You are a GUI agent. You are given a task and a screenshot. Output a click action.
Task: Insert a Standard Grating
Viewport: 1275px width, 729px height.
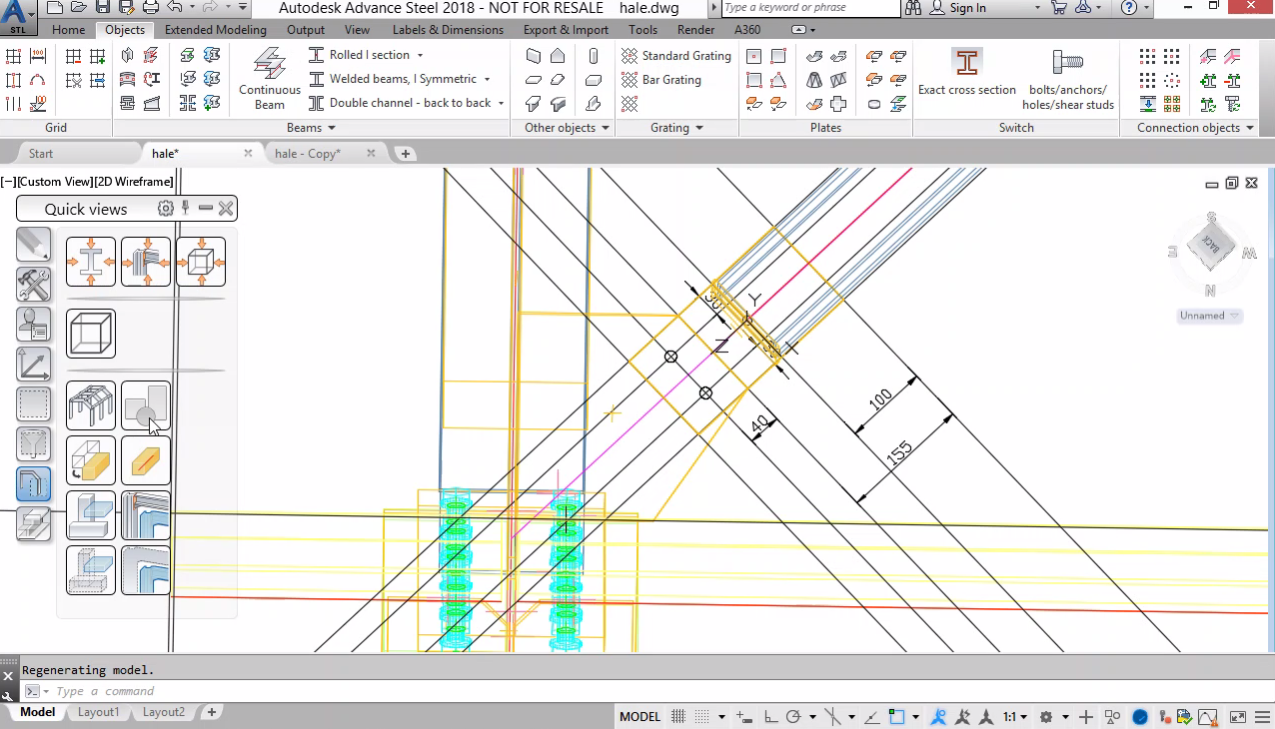(x=676, y=56)
